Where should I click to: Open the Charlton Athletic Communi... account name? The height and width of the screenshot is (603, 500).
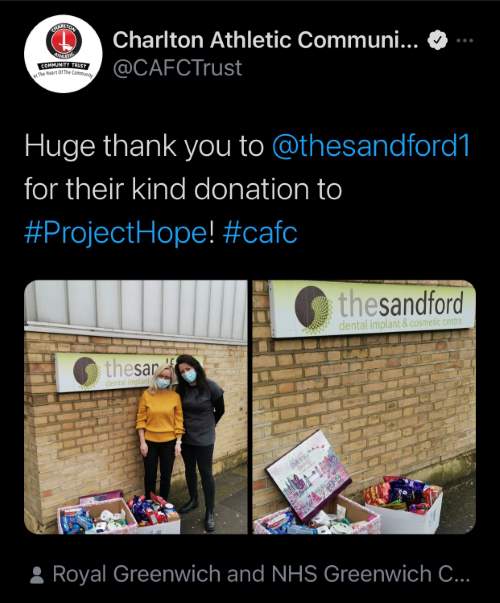265,40
